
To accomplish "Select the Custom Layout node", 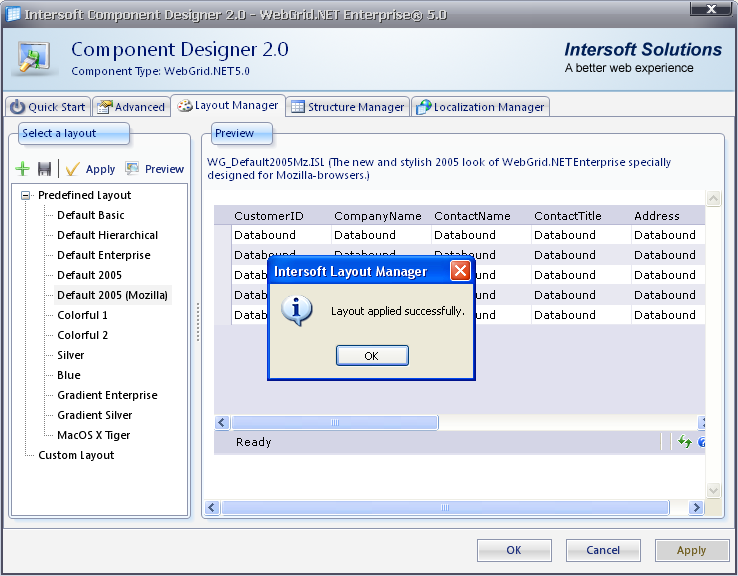I will (76, 455).
